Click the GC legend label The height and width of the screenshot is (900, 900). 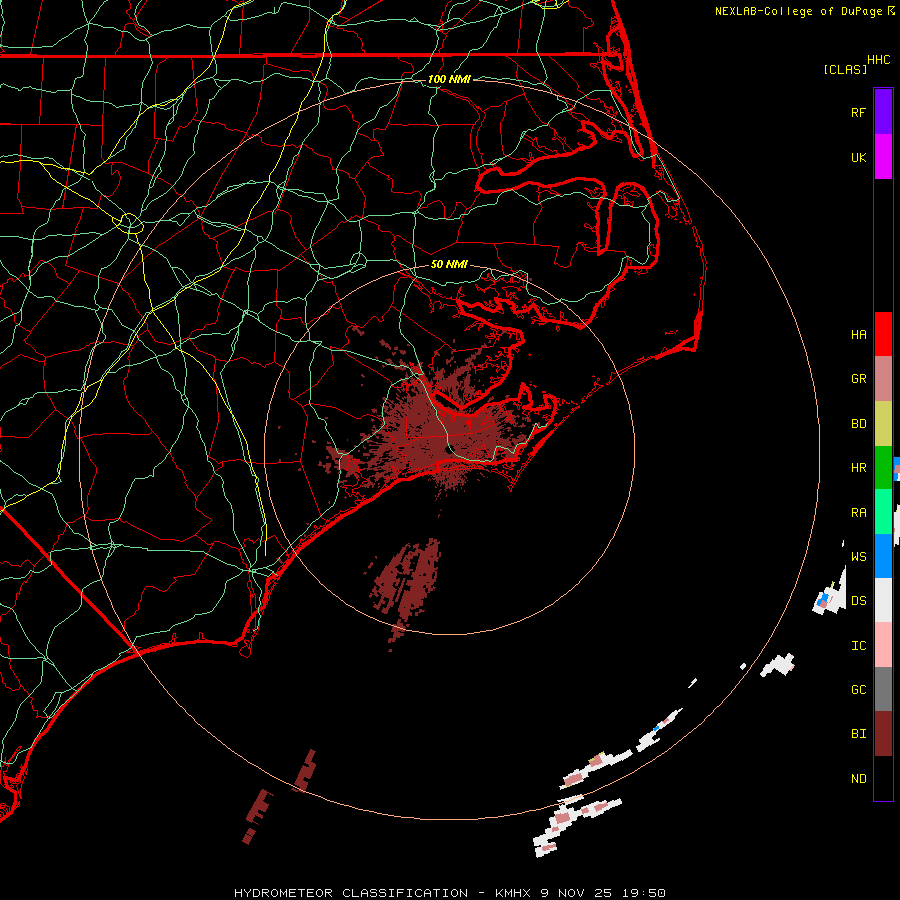[858, 690]
